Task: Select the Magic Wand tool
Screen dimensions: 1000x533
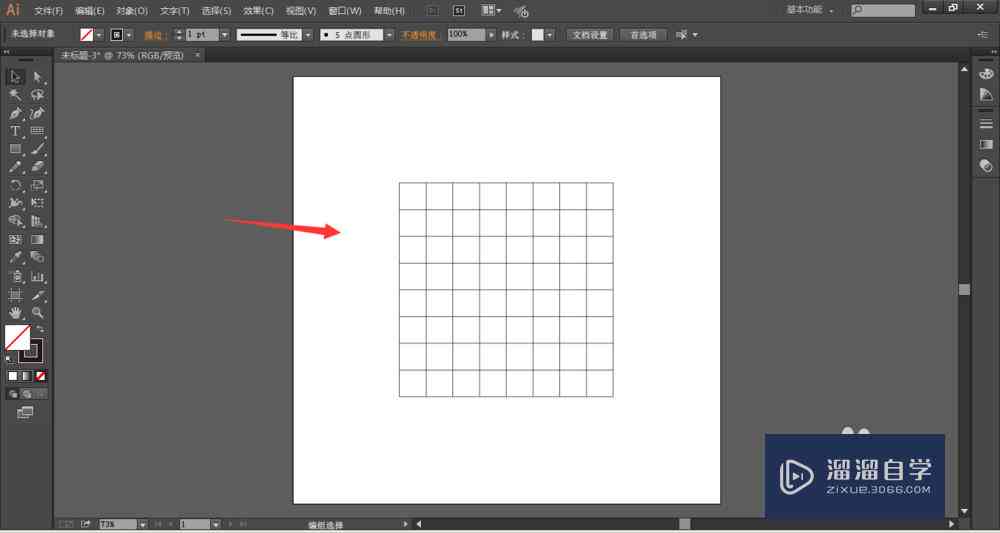Action: (x=15, y=95)
